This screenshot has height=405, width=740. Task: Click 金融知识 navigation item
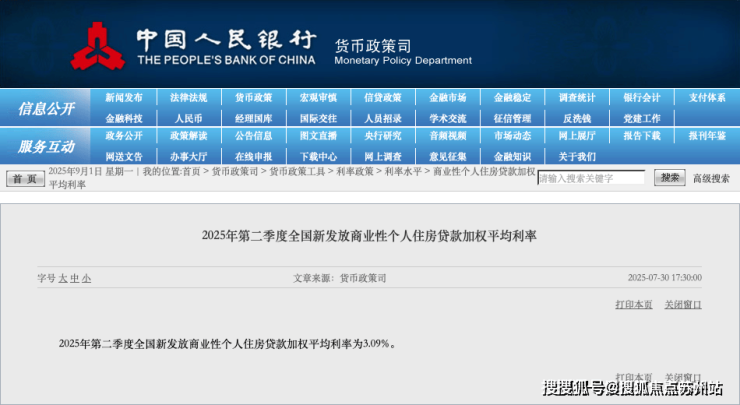click(x=513, y=156)
